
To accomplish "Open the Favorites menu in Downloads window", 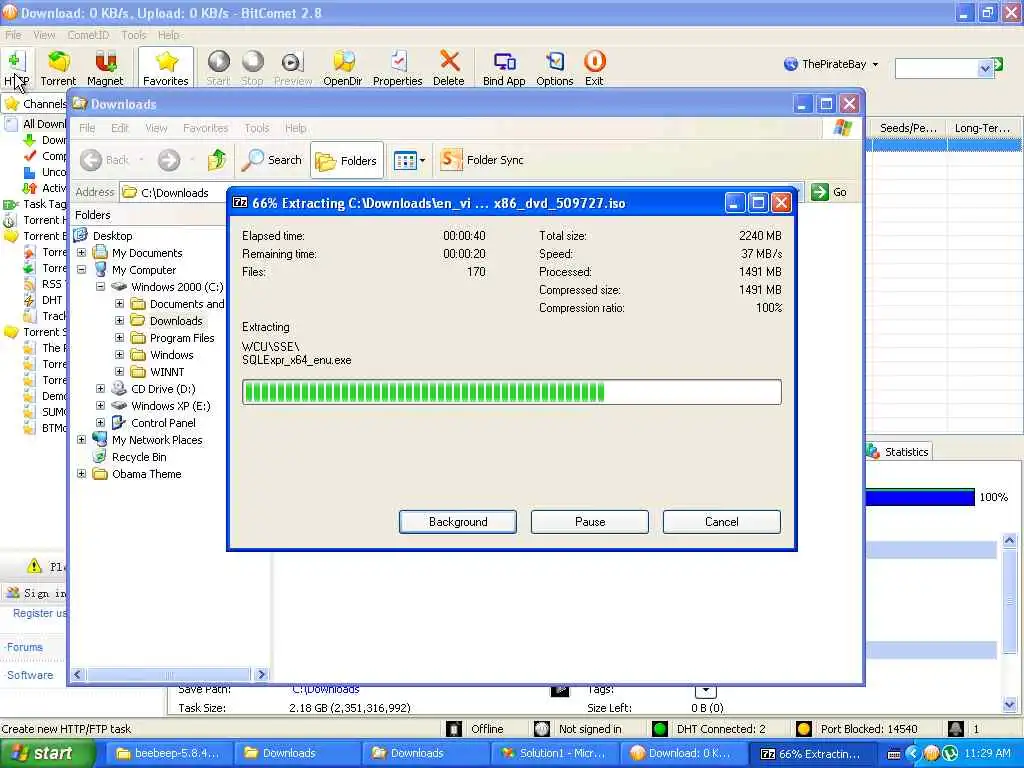I will point(206,128).
